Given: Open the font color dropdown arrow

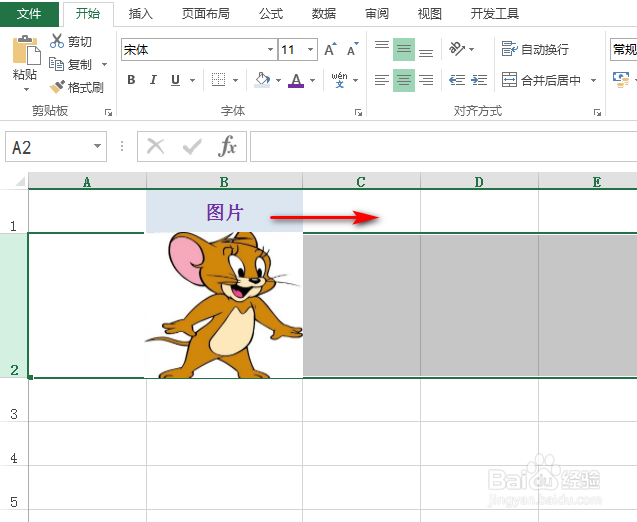Looking at the screenshot, I should (312, 80).
